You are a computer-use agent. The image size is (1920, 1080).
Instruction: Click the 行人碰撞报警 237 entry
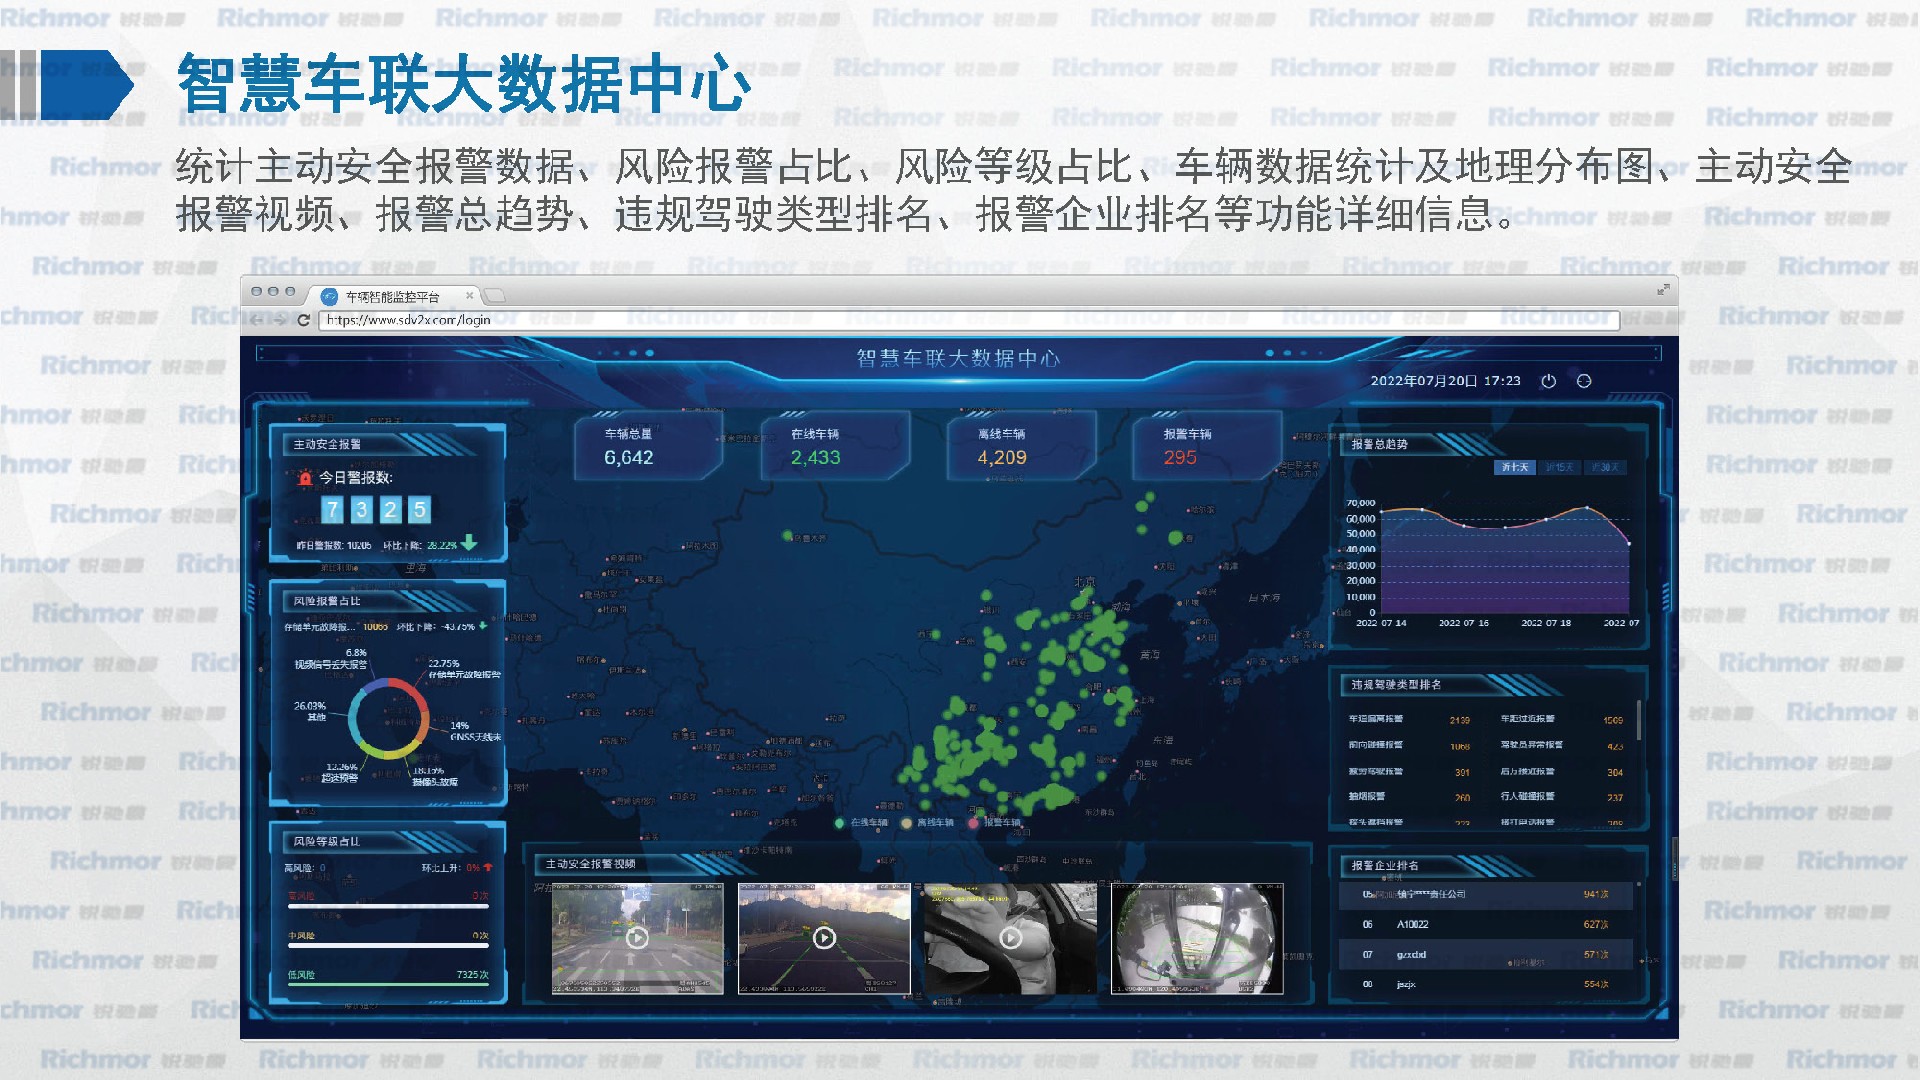click(x=1562, y=797)
